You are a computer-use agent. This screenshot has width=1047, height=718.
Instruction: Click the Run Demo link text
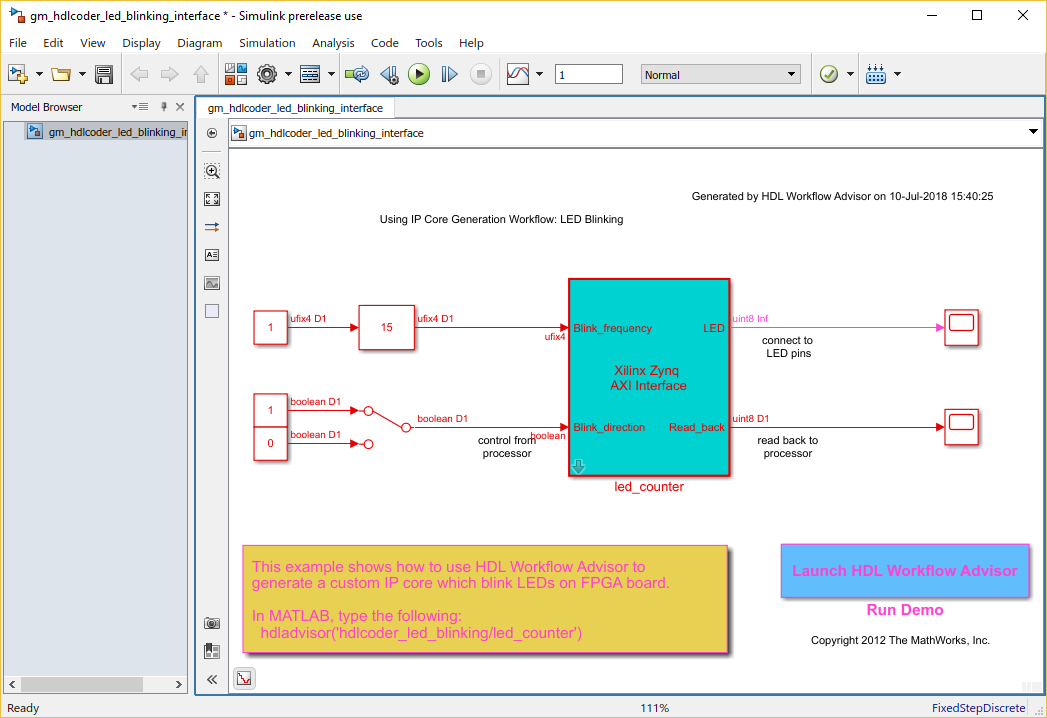[905, 610]
